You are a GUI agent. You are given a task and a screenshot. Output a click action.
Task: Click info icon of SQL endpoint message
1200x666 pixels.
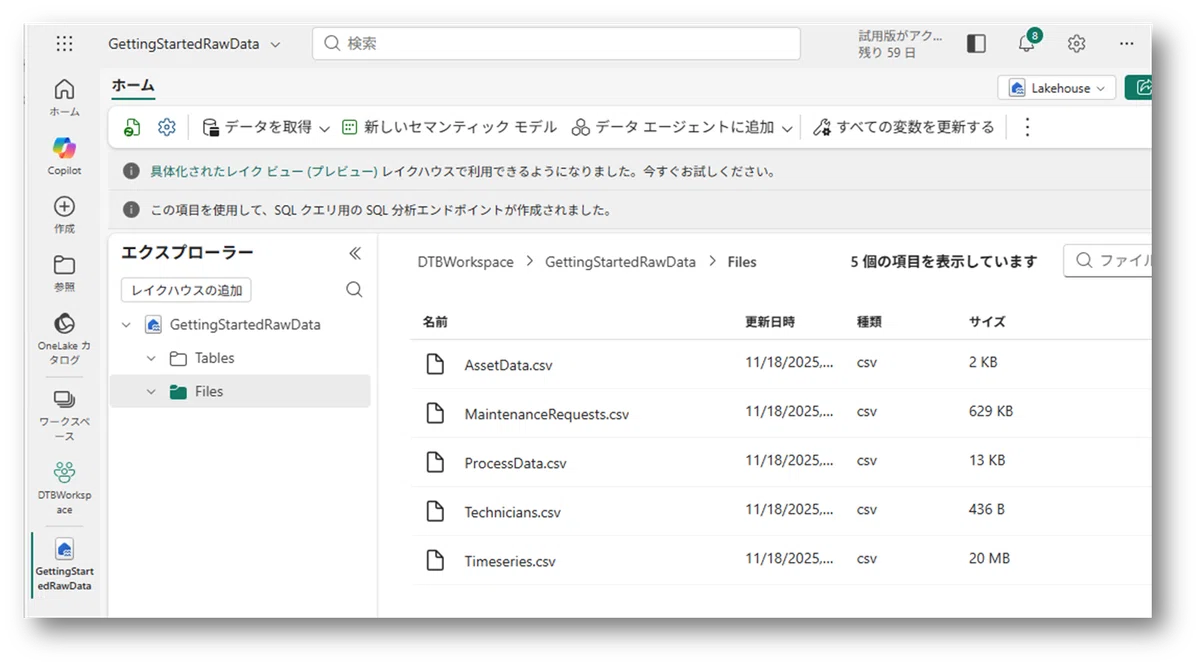131,210
